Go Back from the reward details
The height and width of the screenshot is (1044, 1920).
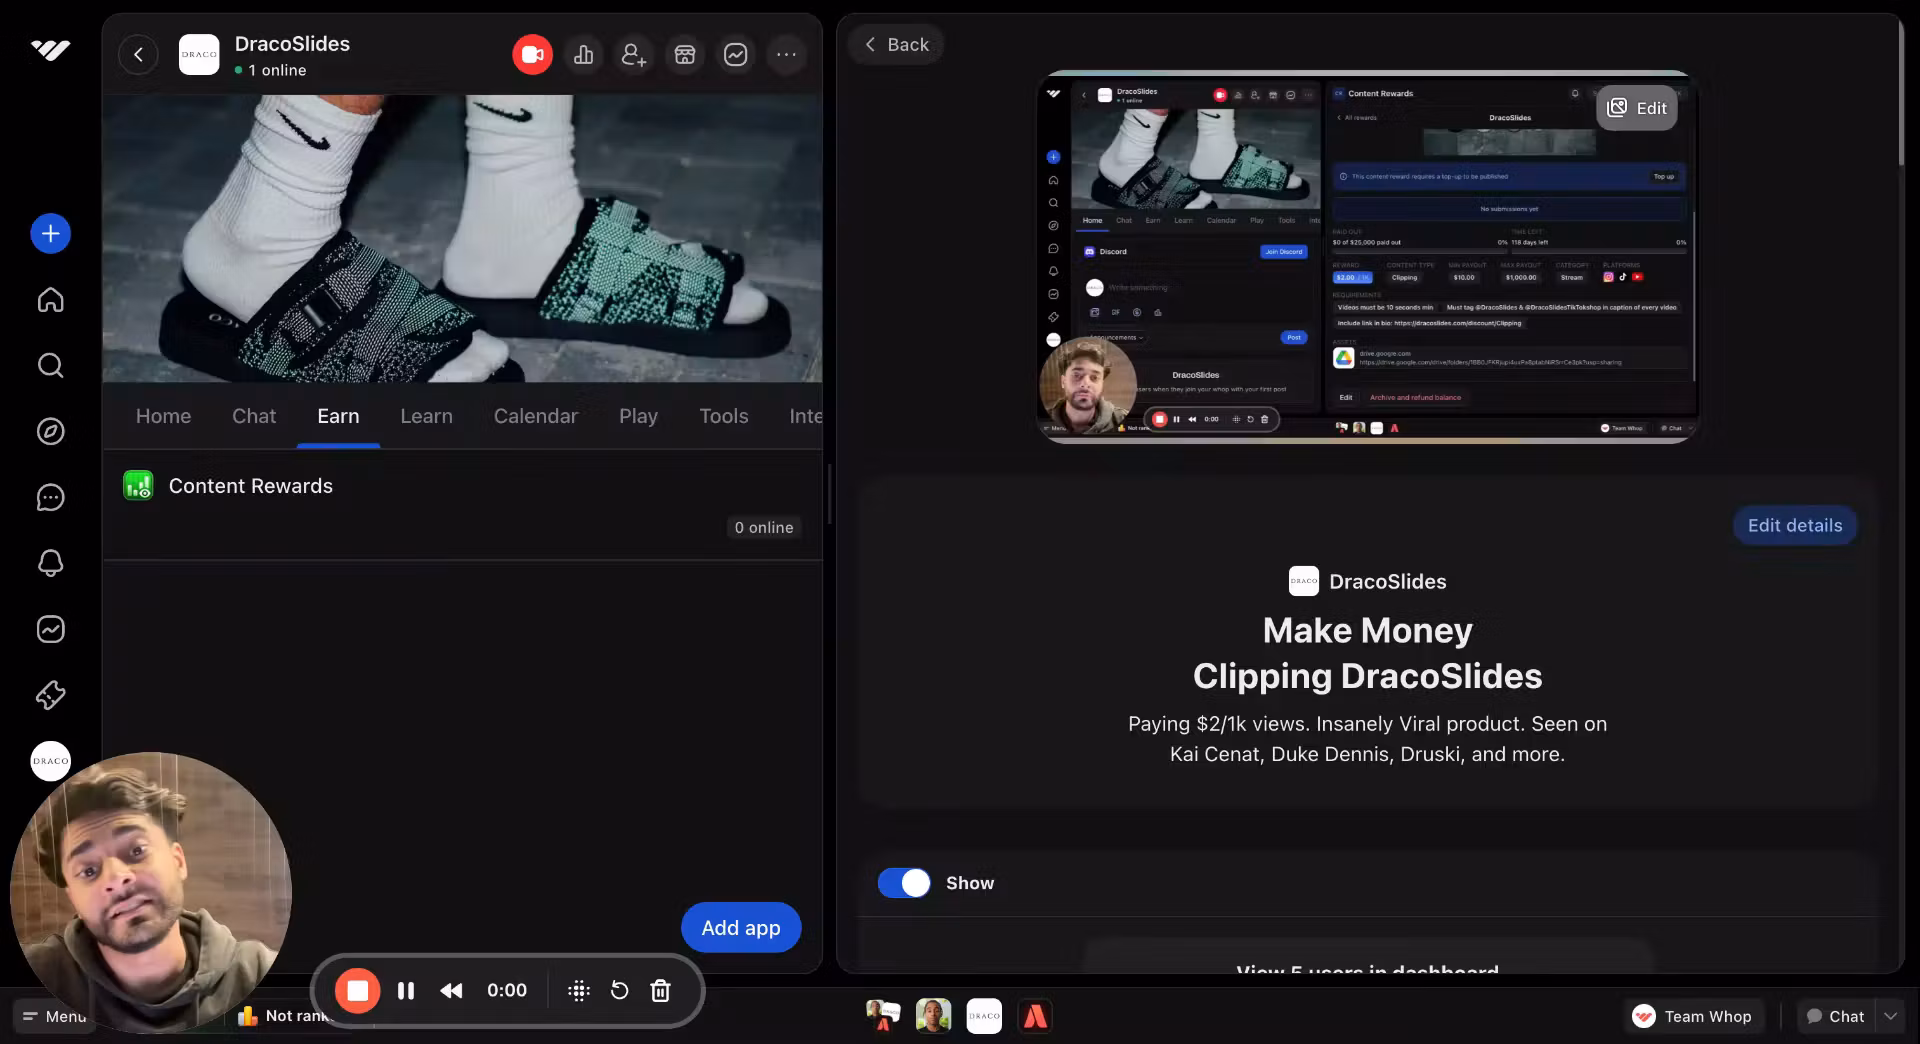tap(896, 45)
